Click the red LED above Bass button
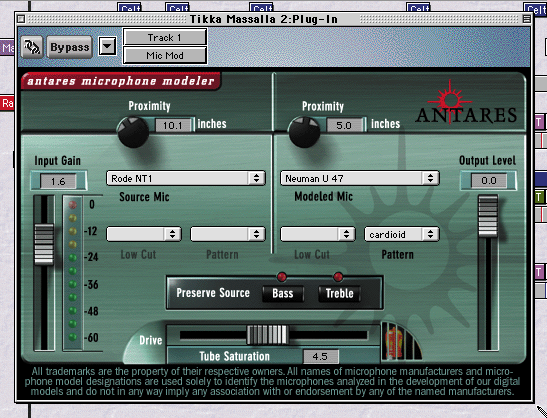Viewport: 547px width, 418px height. click(282, 277)
